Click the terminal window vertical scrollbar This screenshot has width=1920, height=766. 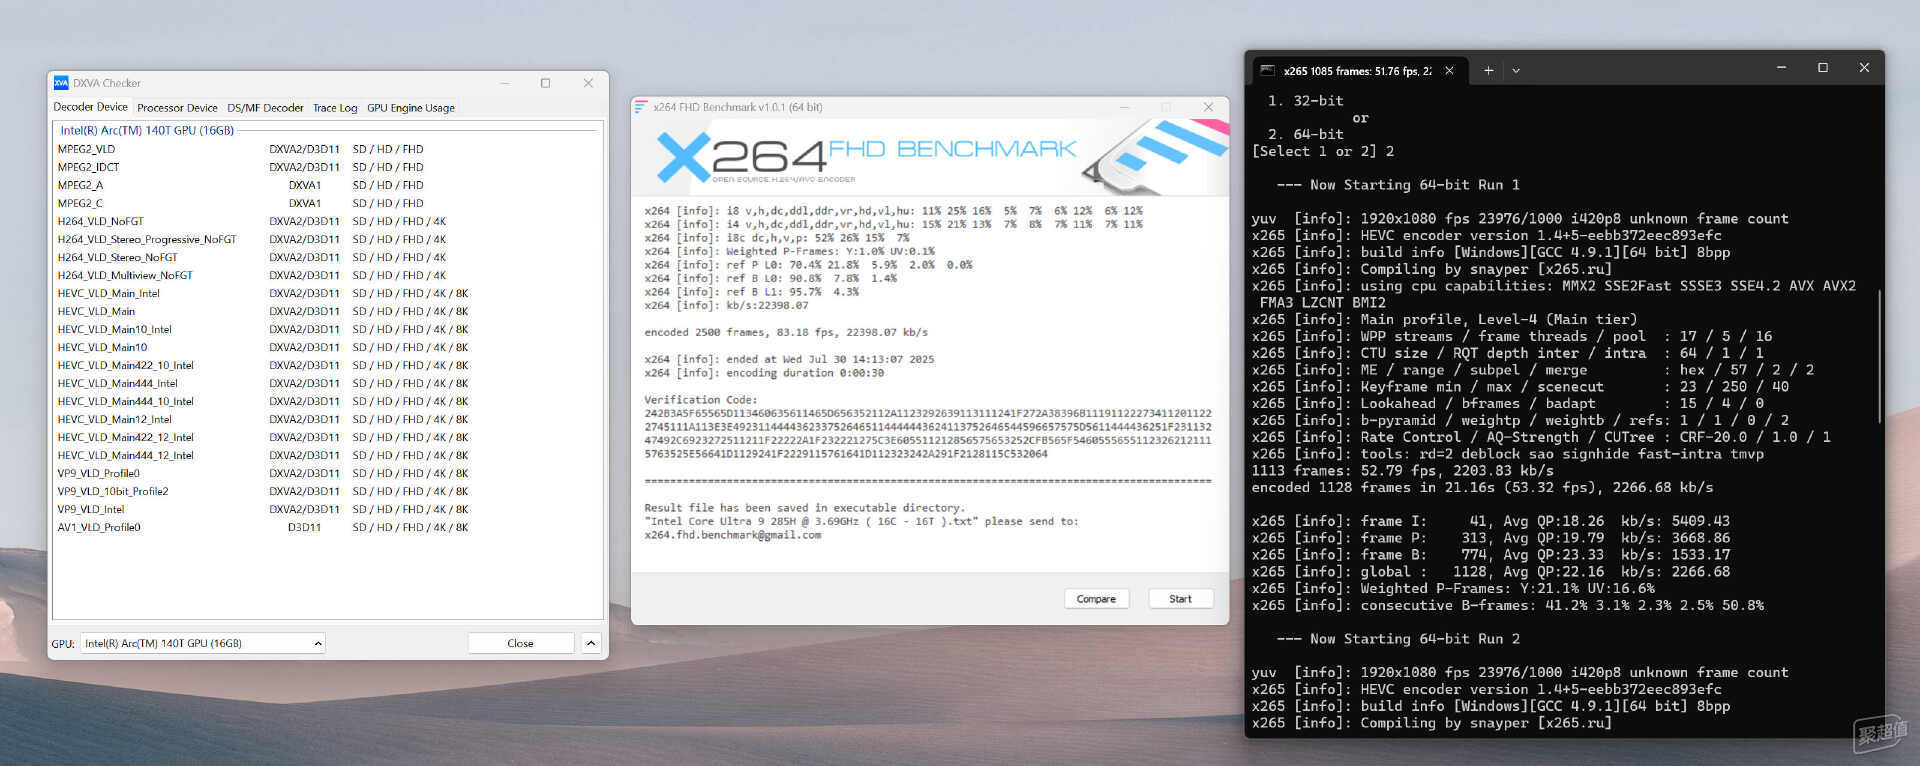1880,356
